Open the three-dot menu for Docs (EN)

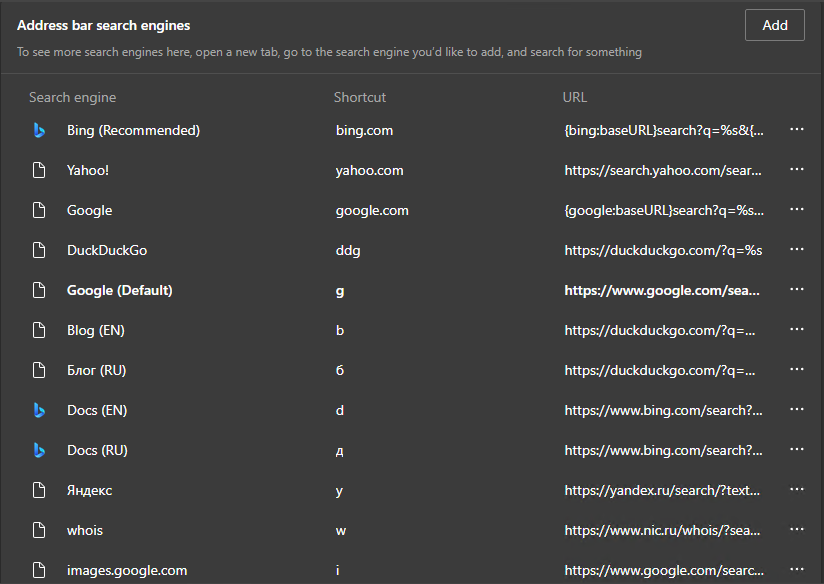coord(797,409)
